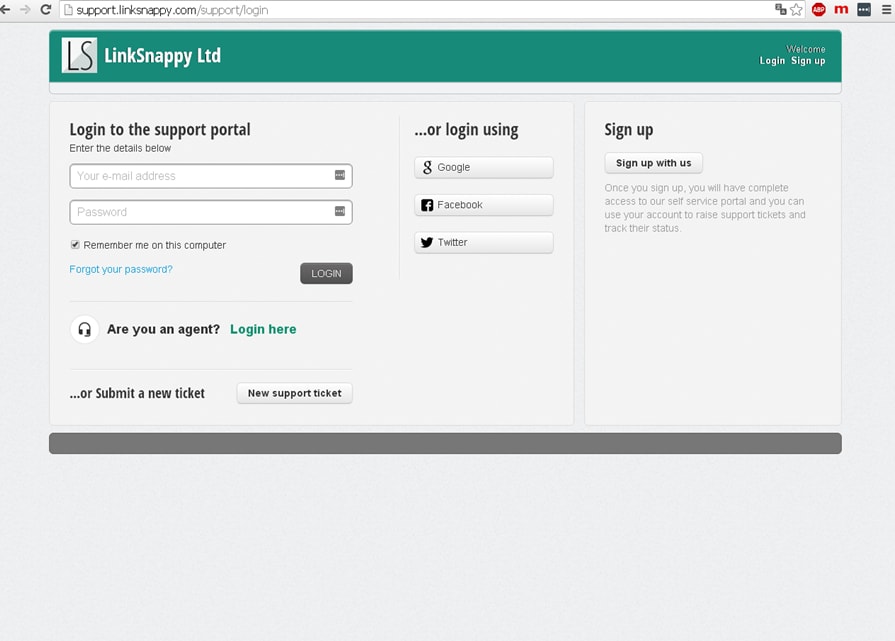Click the '...or login using' heading

tap(466, 130)
